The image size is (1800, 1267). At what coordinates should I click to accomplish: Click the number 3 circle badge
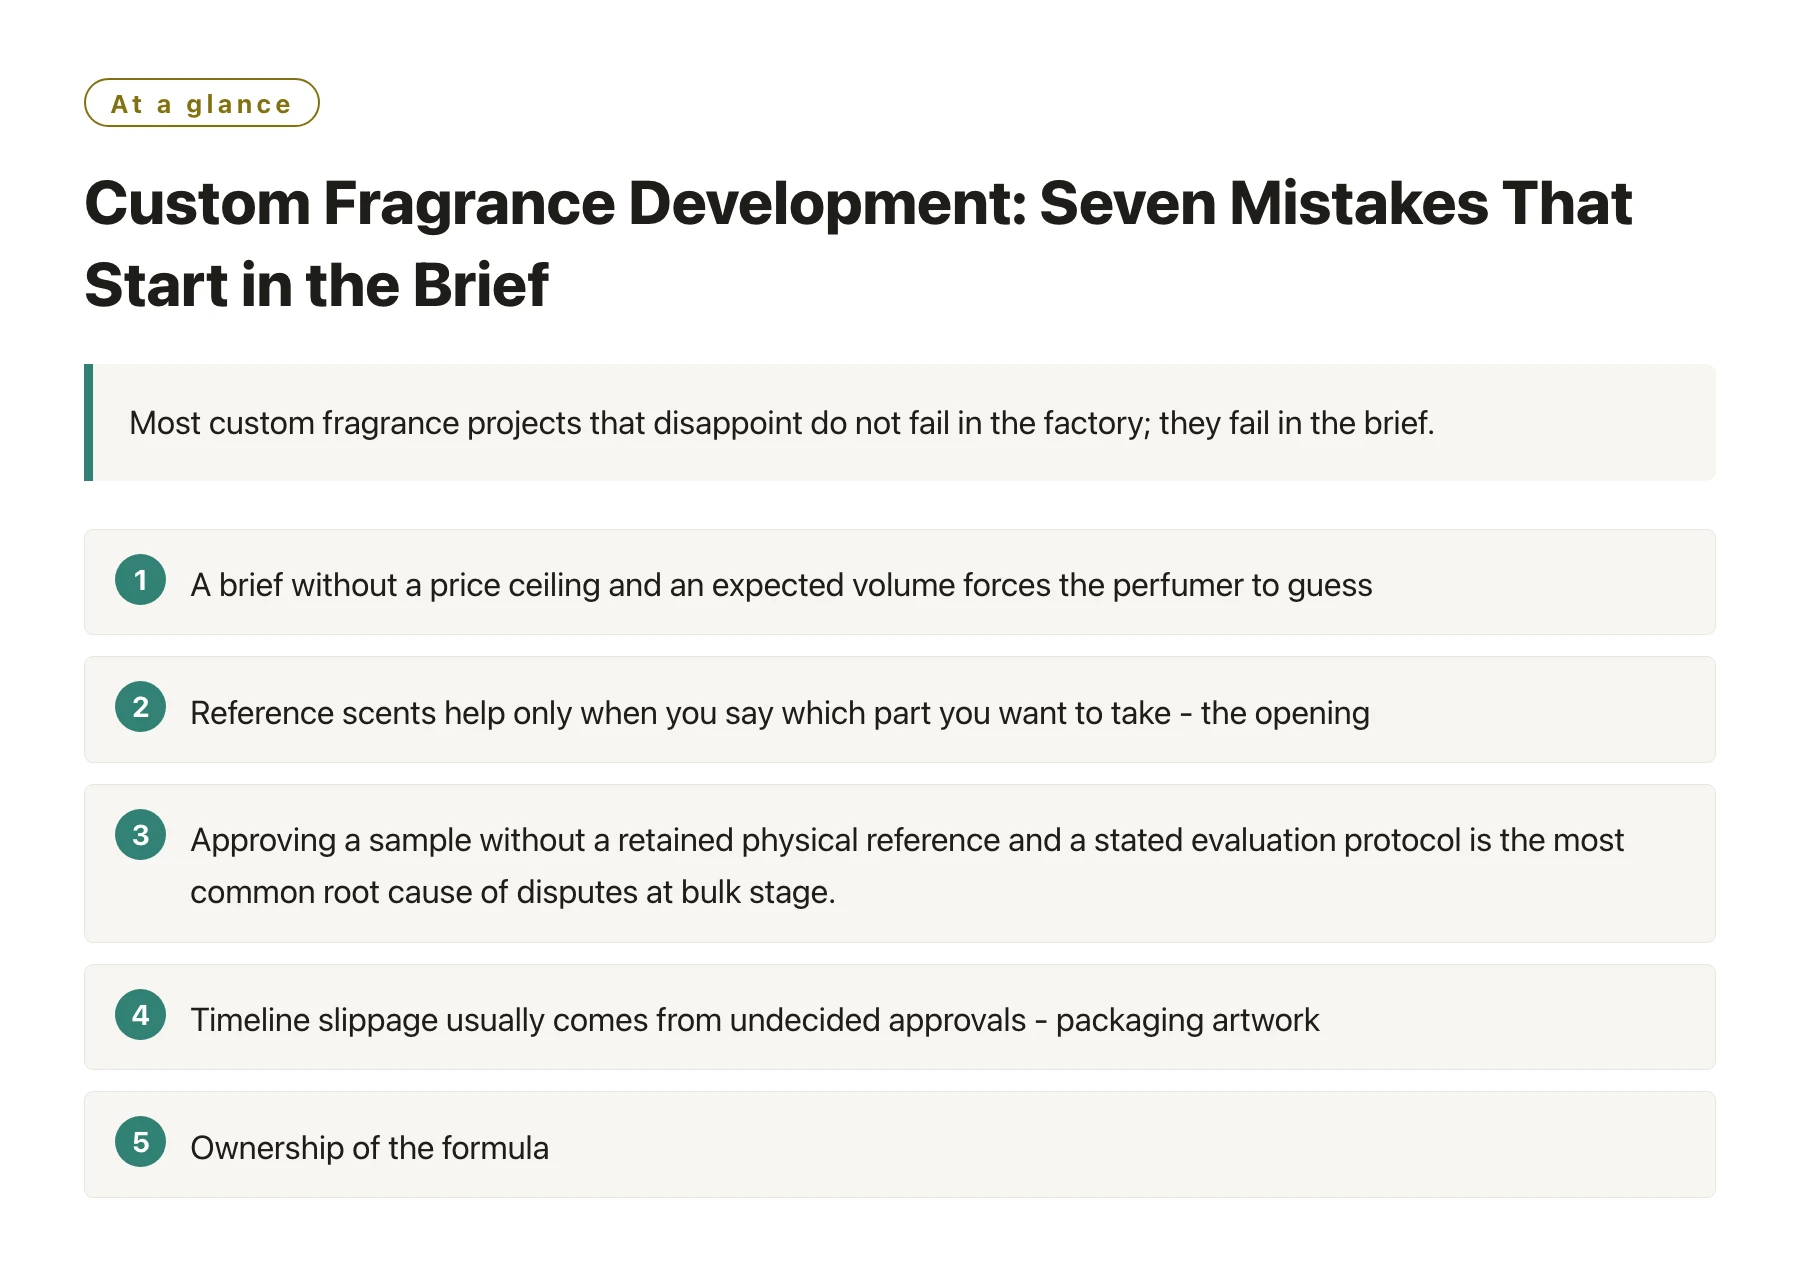(x=140, y=835)
